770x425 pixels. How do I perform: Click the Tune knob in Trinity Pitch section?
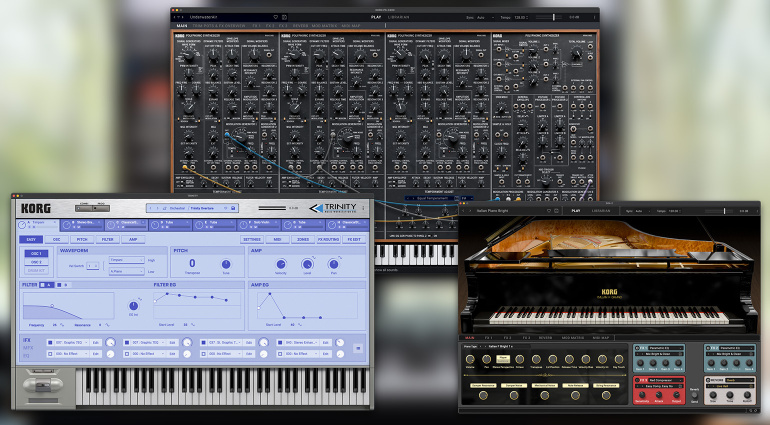click(x=226, y=265)
